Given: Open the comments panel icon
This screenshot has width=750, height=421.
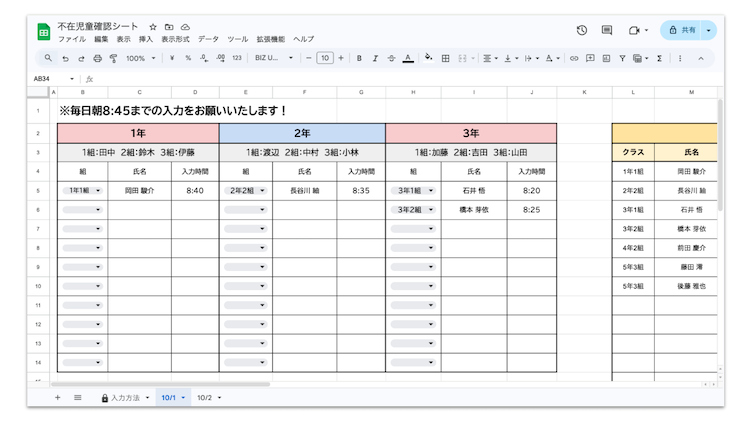Looking at the screenshot, I should coord(607,30).
